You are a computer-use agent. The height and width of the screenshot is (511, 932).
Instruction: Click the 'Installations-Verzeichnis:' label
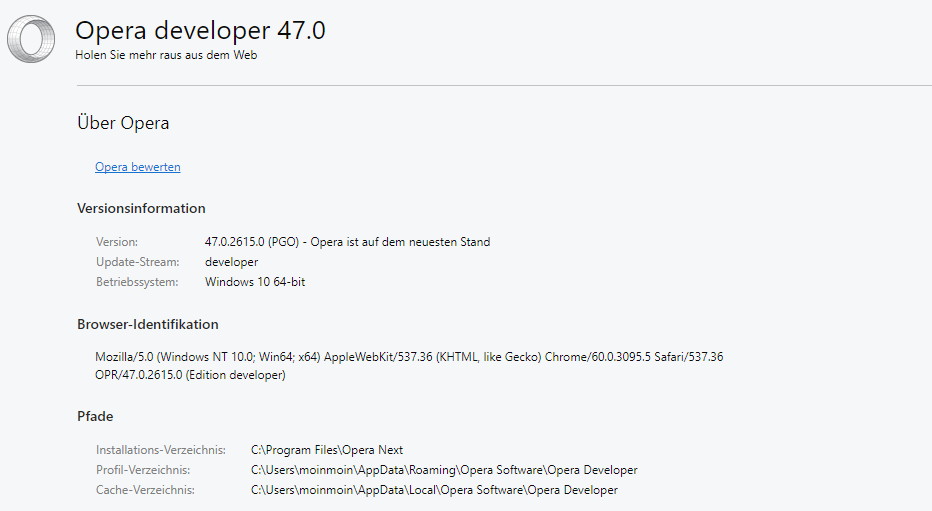pyautogui.click(x=161, y=450)
